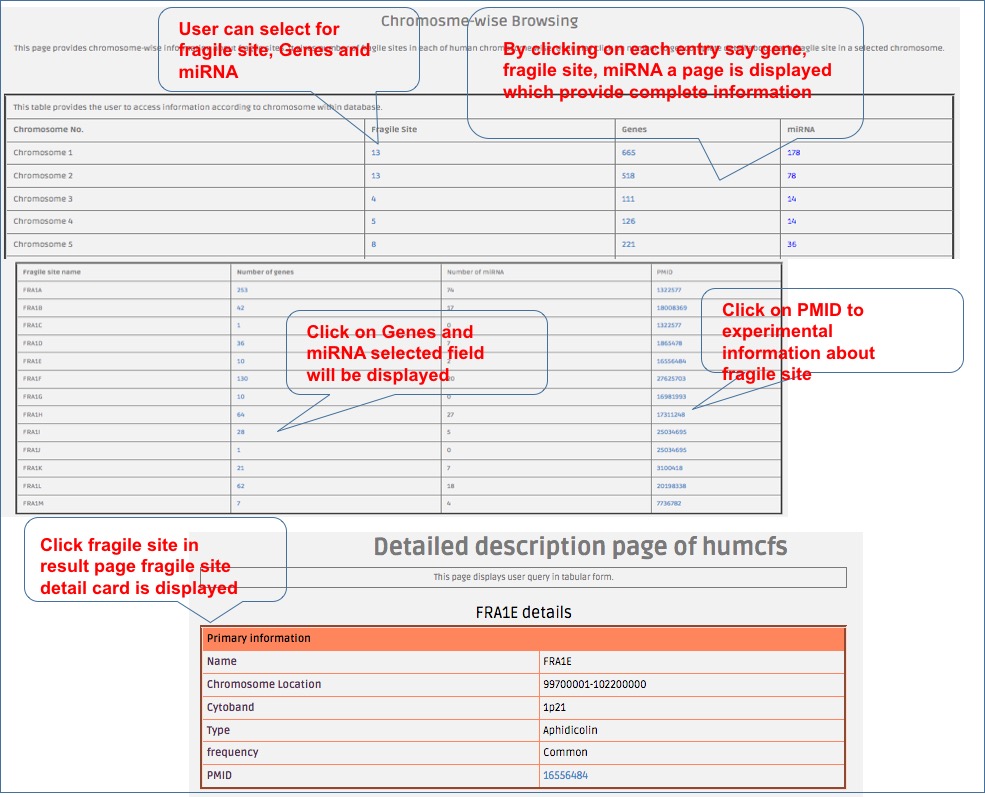Screen dimensions: 985x797
Task: Open Chromosome 2 miRNA count 78
Action: pyautogui.click(x=791, y=176)
